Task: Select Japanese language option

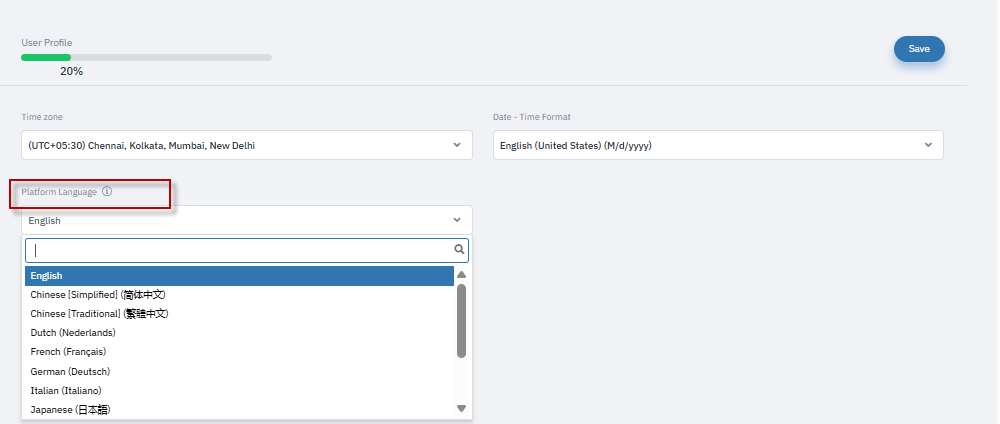Action: pos(70,409)
